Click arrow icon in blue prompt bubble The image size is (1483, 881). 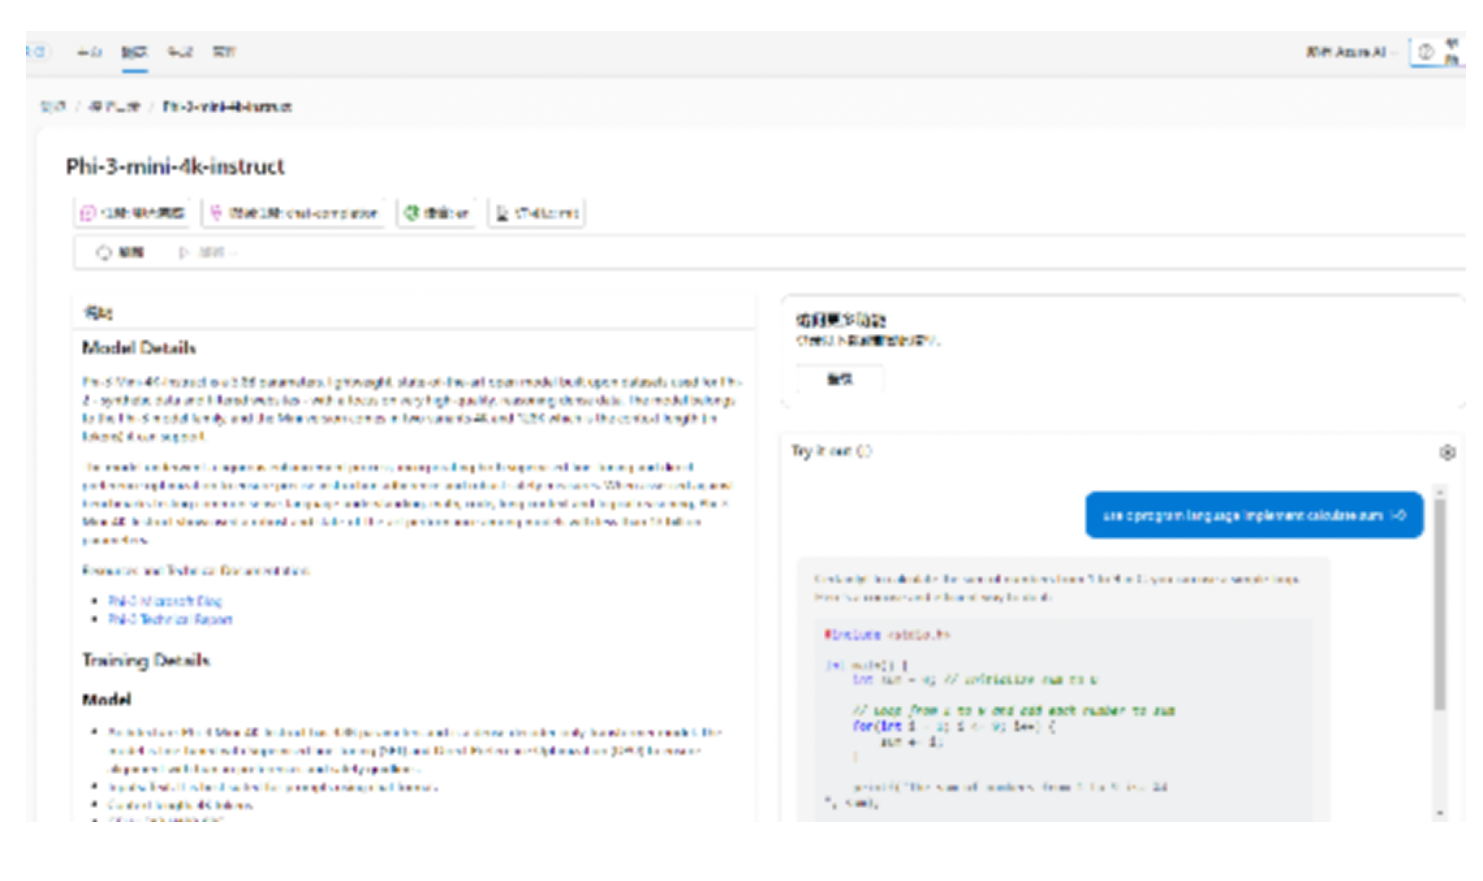(1399, 515)
